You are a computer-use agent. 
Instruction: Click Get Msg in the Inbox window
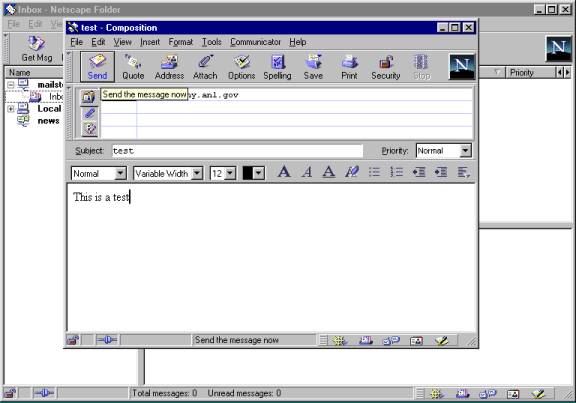[x=36, y=49]
